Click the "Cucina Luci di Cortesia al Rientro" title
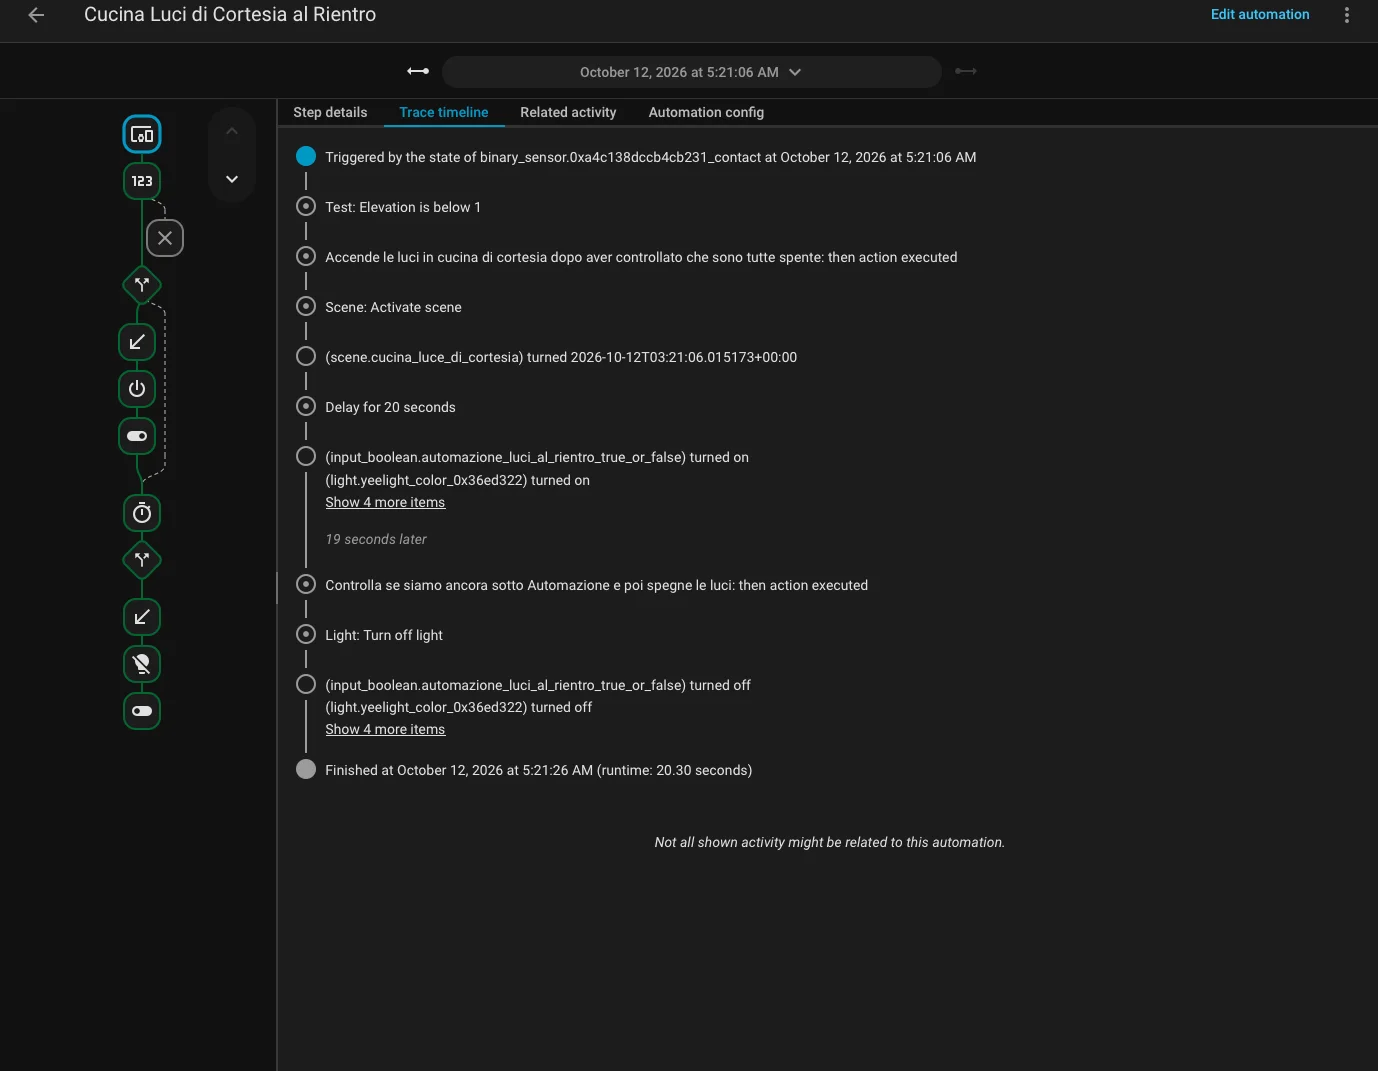The image size is (1378, 1071). (230, 14)
